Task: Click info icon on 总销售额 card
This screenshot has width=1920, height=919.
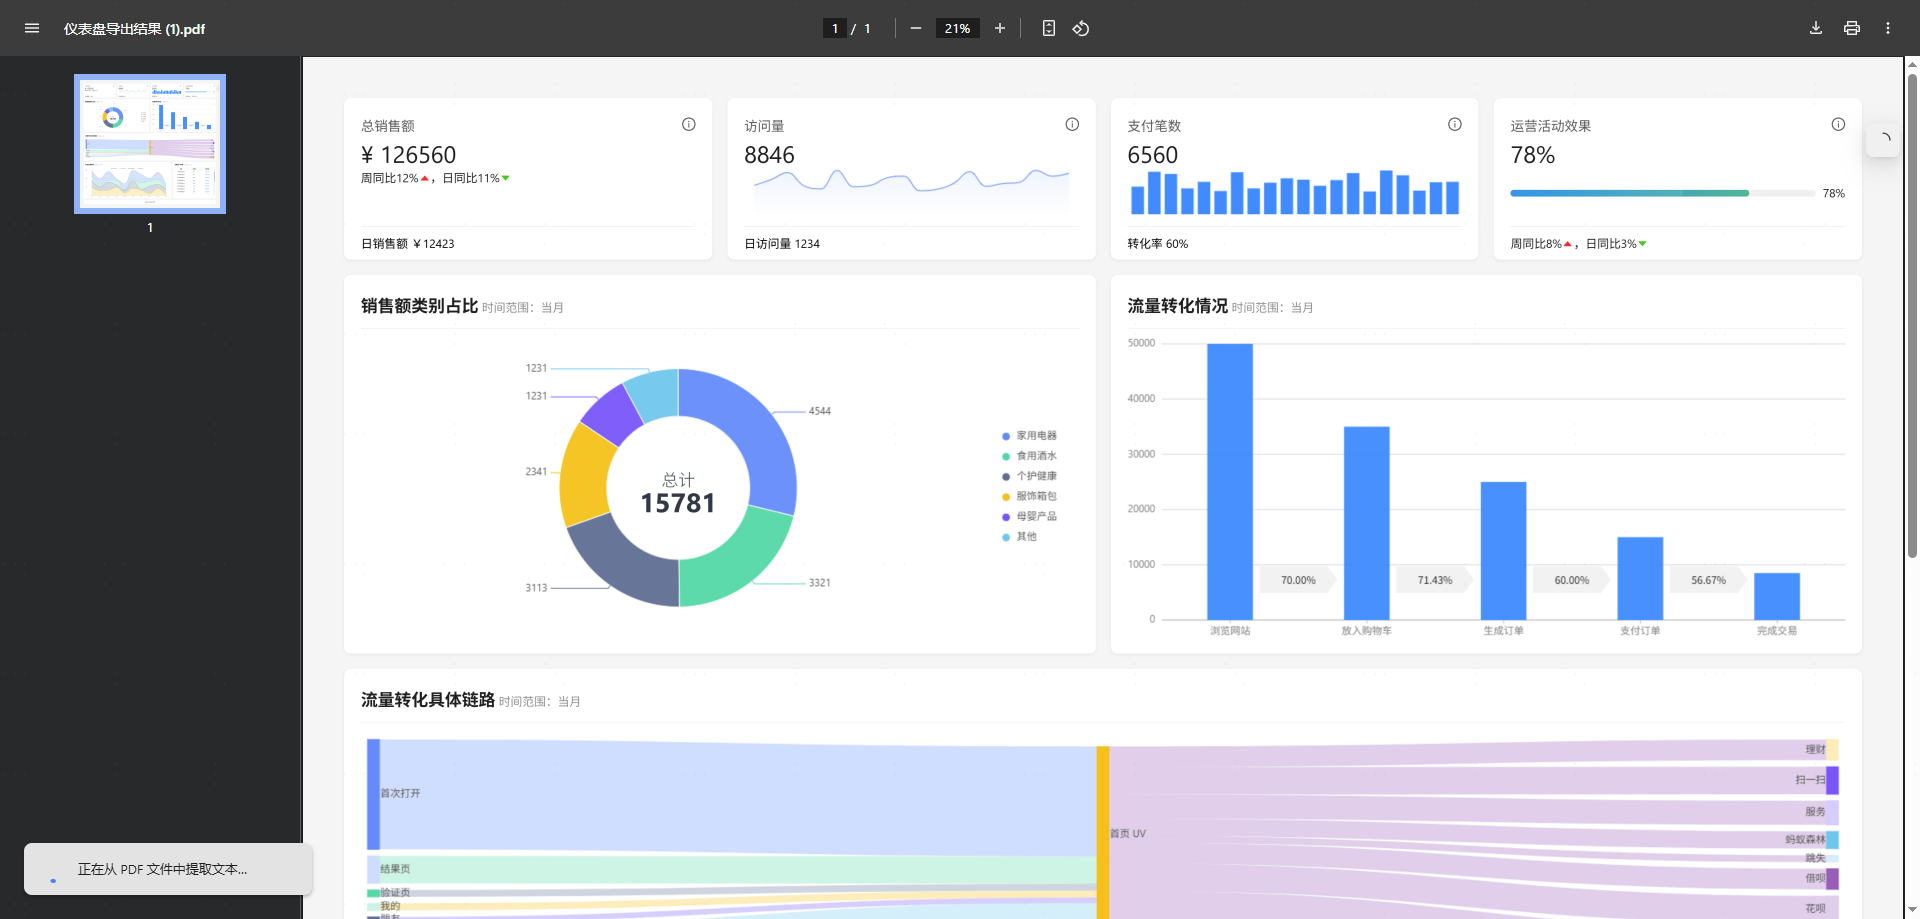Action: pyautogui.click(x=689, y=124)
